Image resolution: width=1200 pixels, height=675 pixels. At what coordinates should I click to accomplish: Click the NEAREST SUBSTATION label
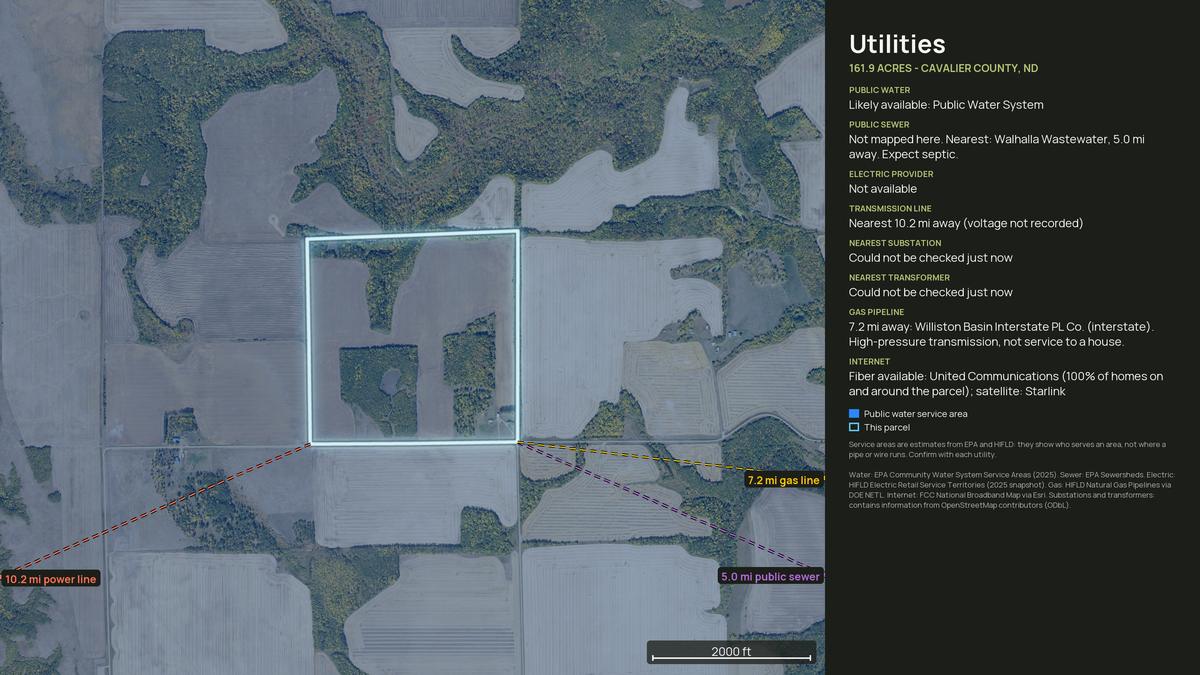pyautogui.click(x=895, y=243)
